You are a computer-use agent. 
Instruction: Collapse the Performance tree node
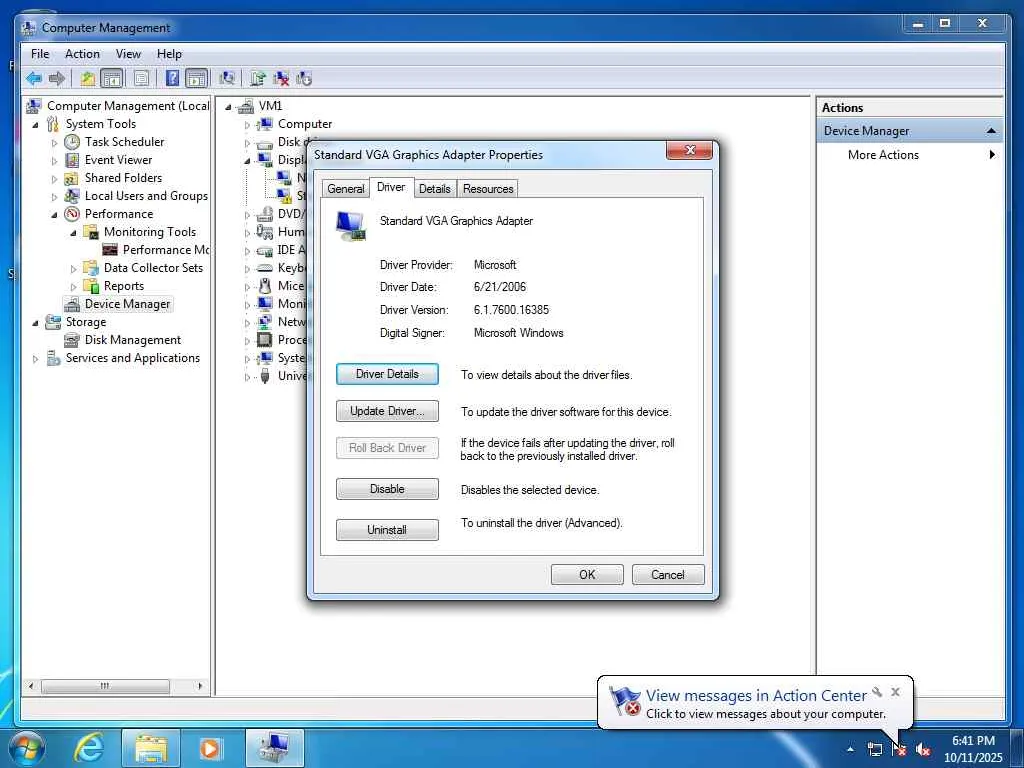[54, 214]
